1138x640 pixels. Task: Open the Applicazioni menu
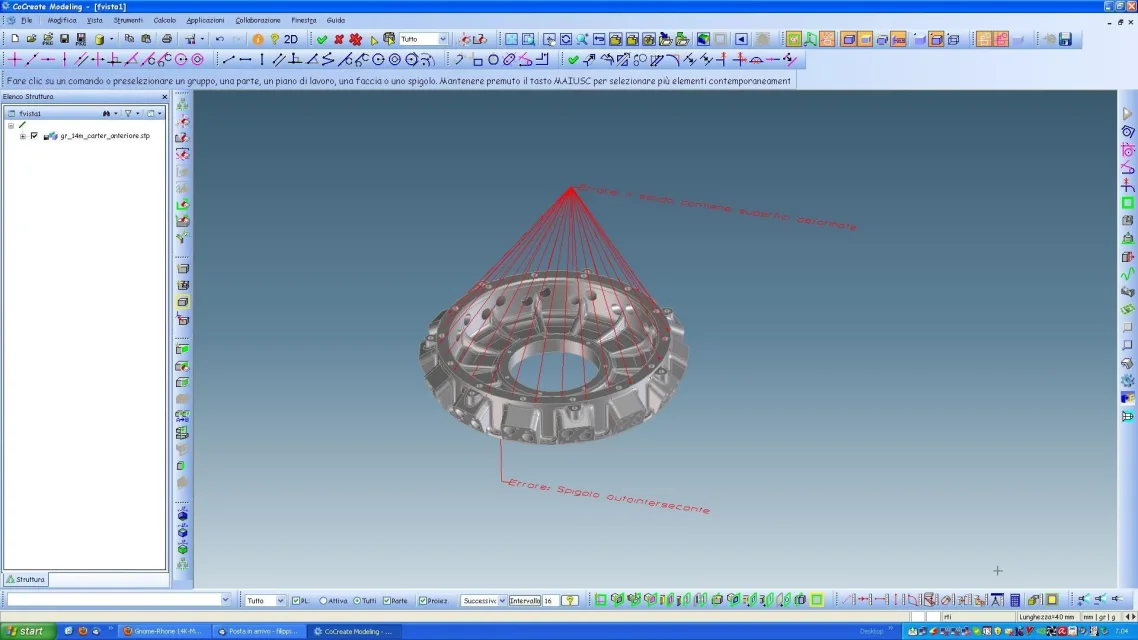(x=205, y=20)
